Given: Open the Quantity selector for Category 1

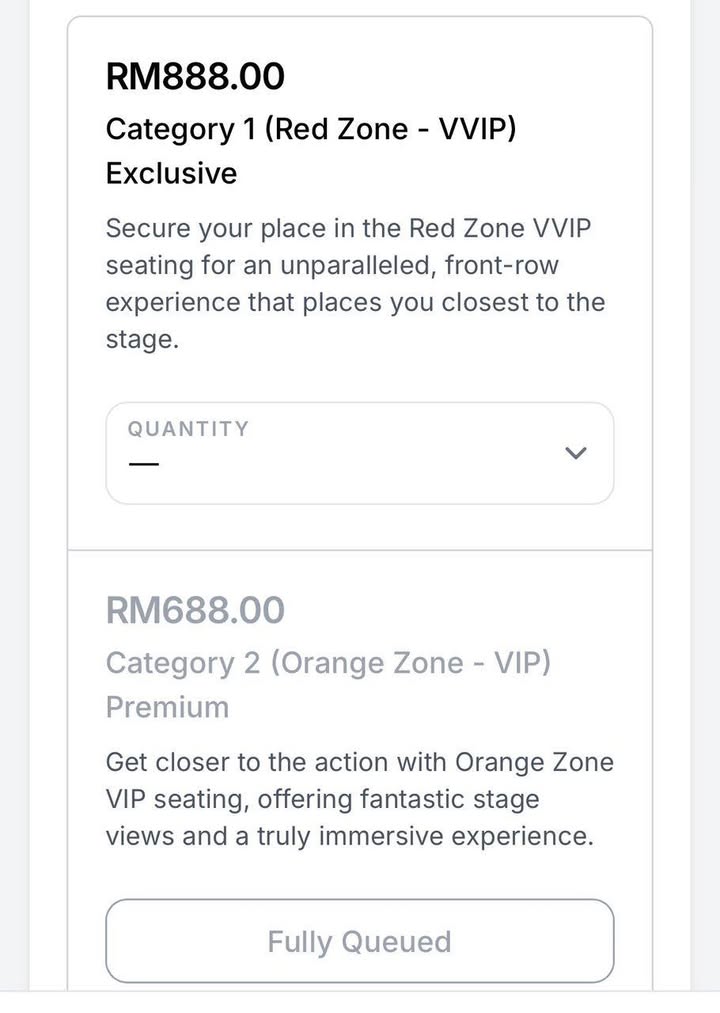Looking at the screenshot, I should pyautogui.click(x=359, y=453).
